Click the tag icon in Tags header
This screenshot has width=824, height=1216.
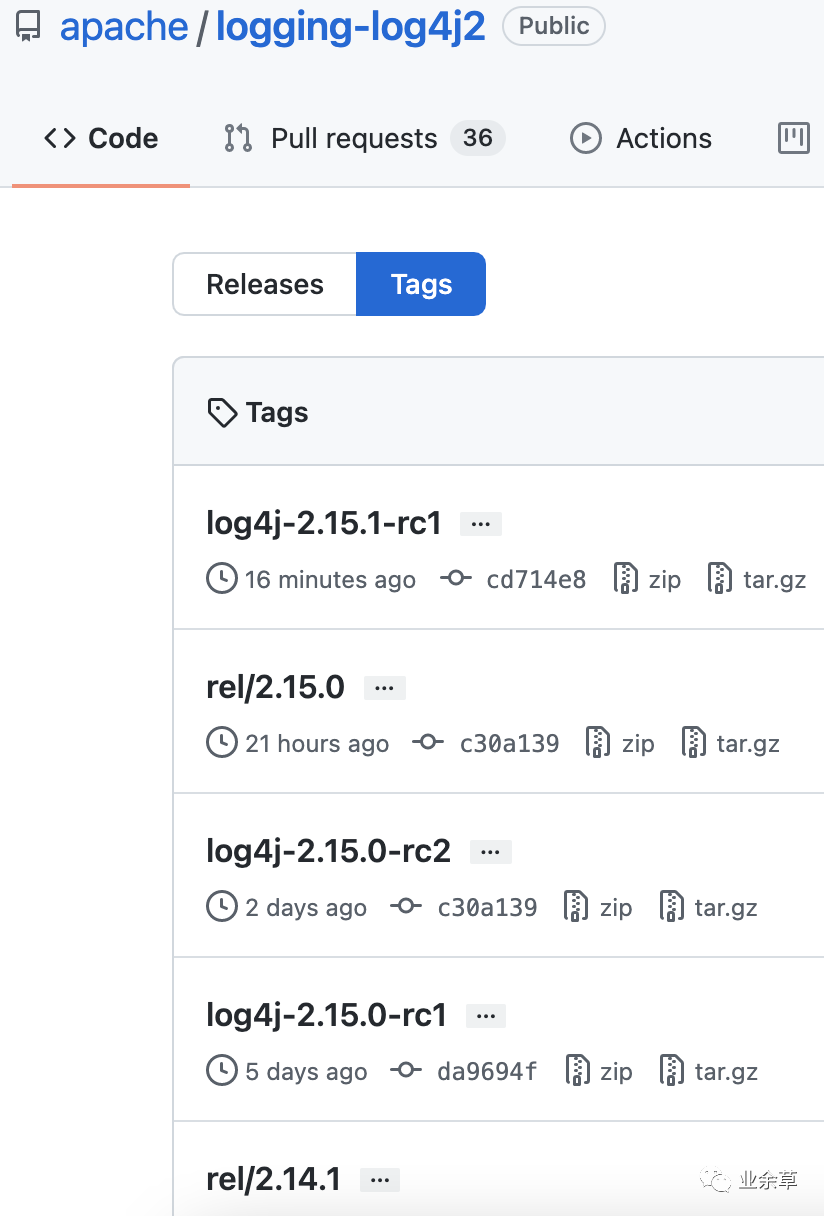(x=221, y=412)
